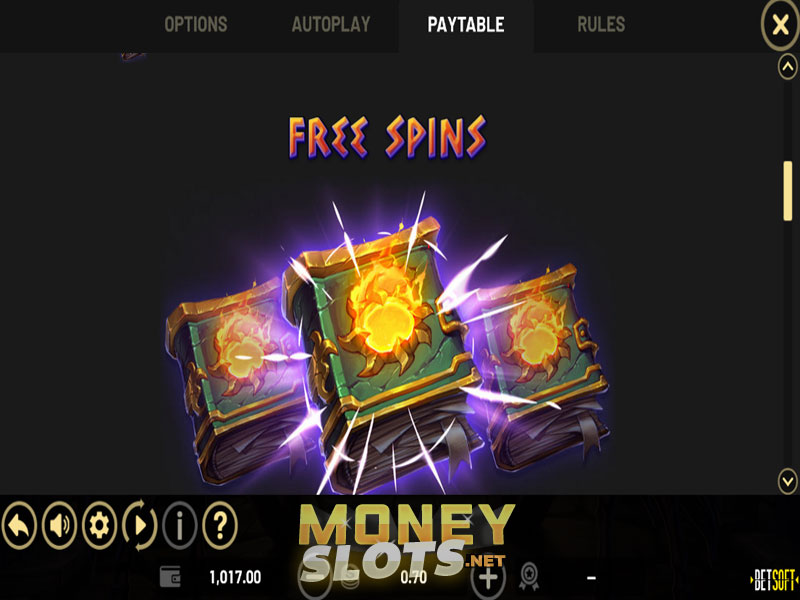Click the MoneySlots.net logo link
The height and width of the screenshot is (600, 800).
407,543
